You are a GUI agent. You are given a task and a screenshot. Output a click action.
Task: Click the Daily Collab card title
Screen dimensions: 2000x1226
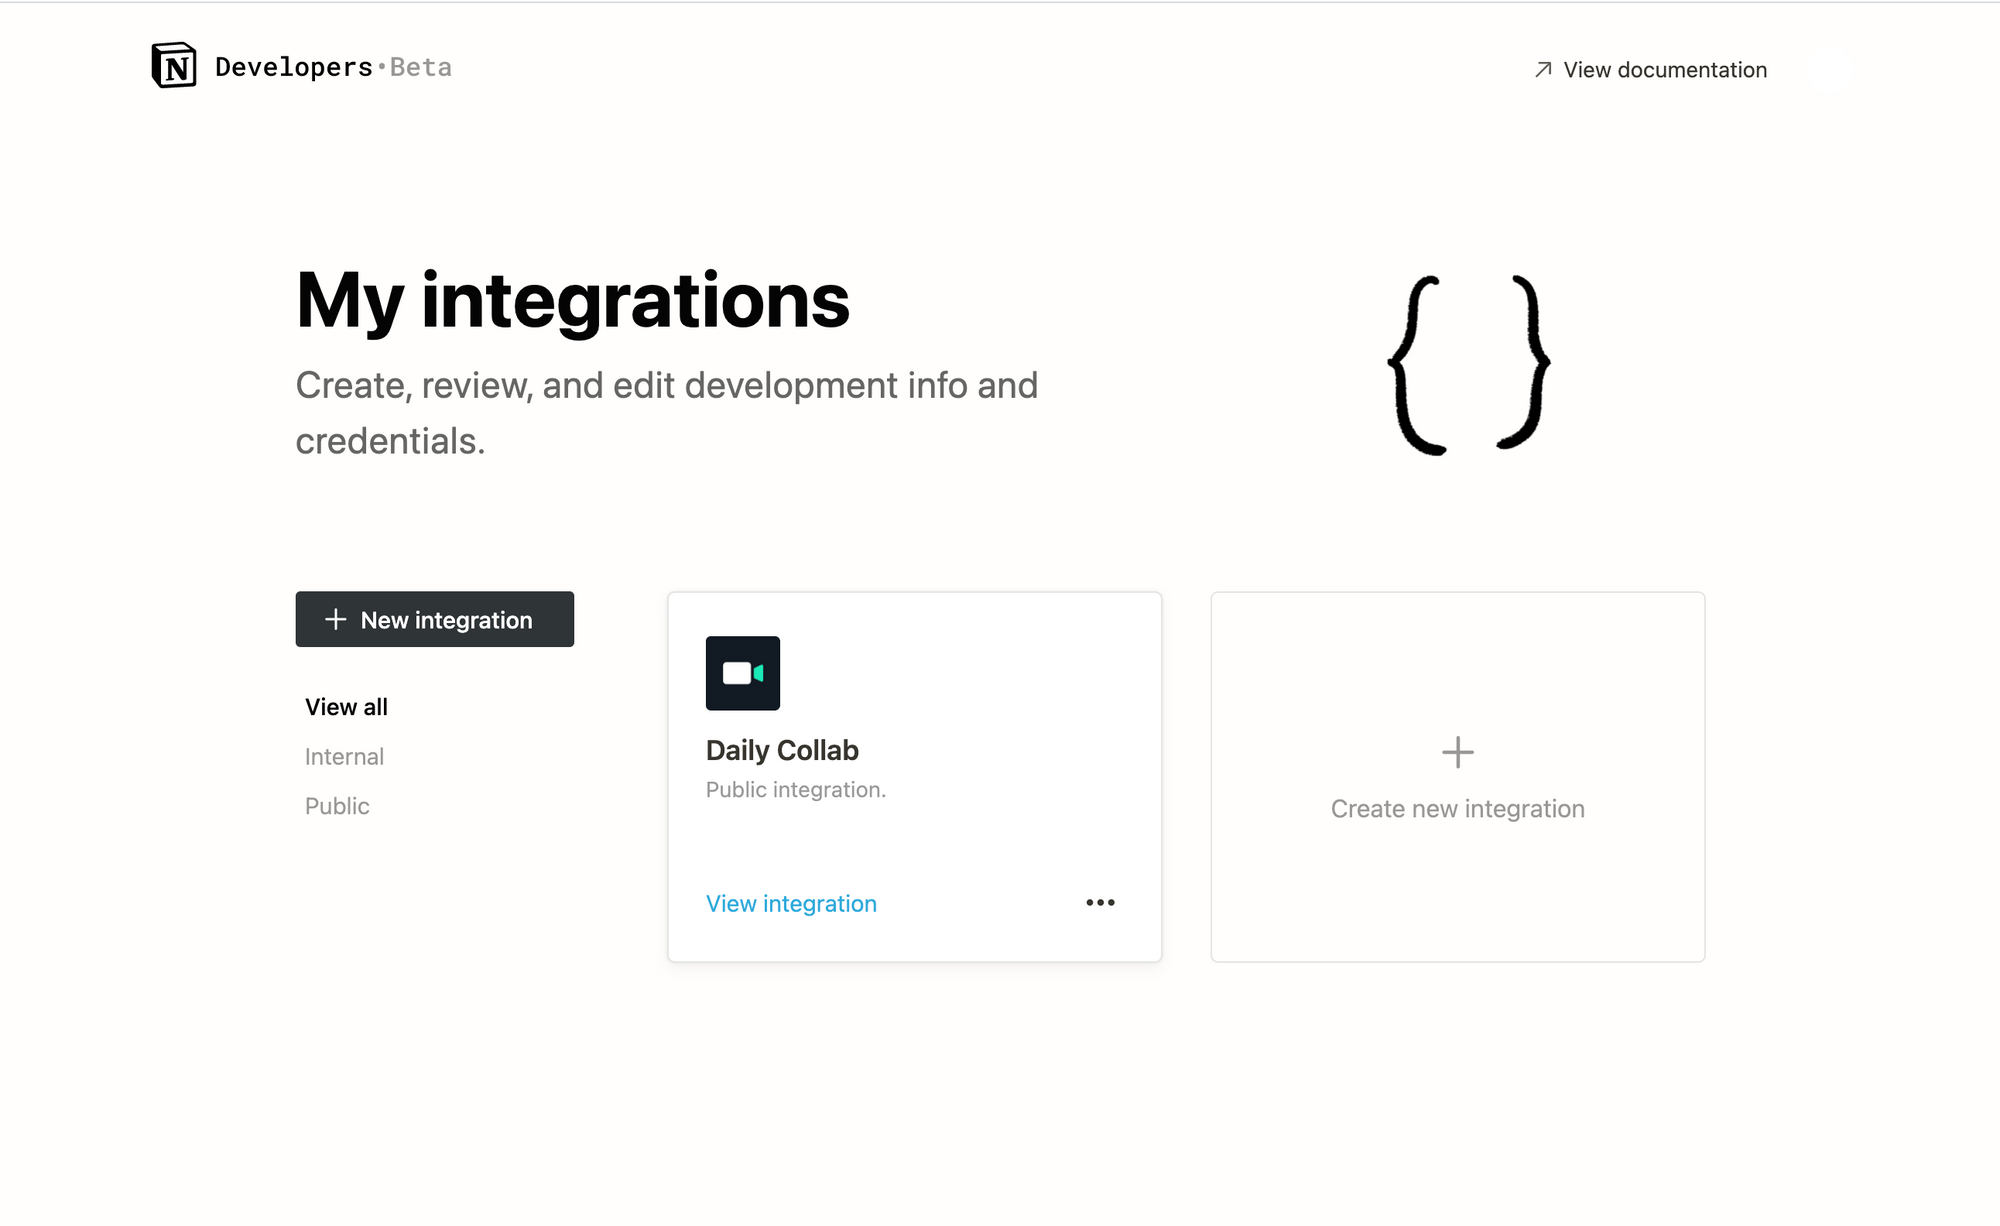click(782, 750)
